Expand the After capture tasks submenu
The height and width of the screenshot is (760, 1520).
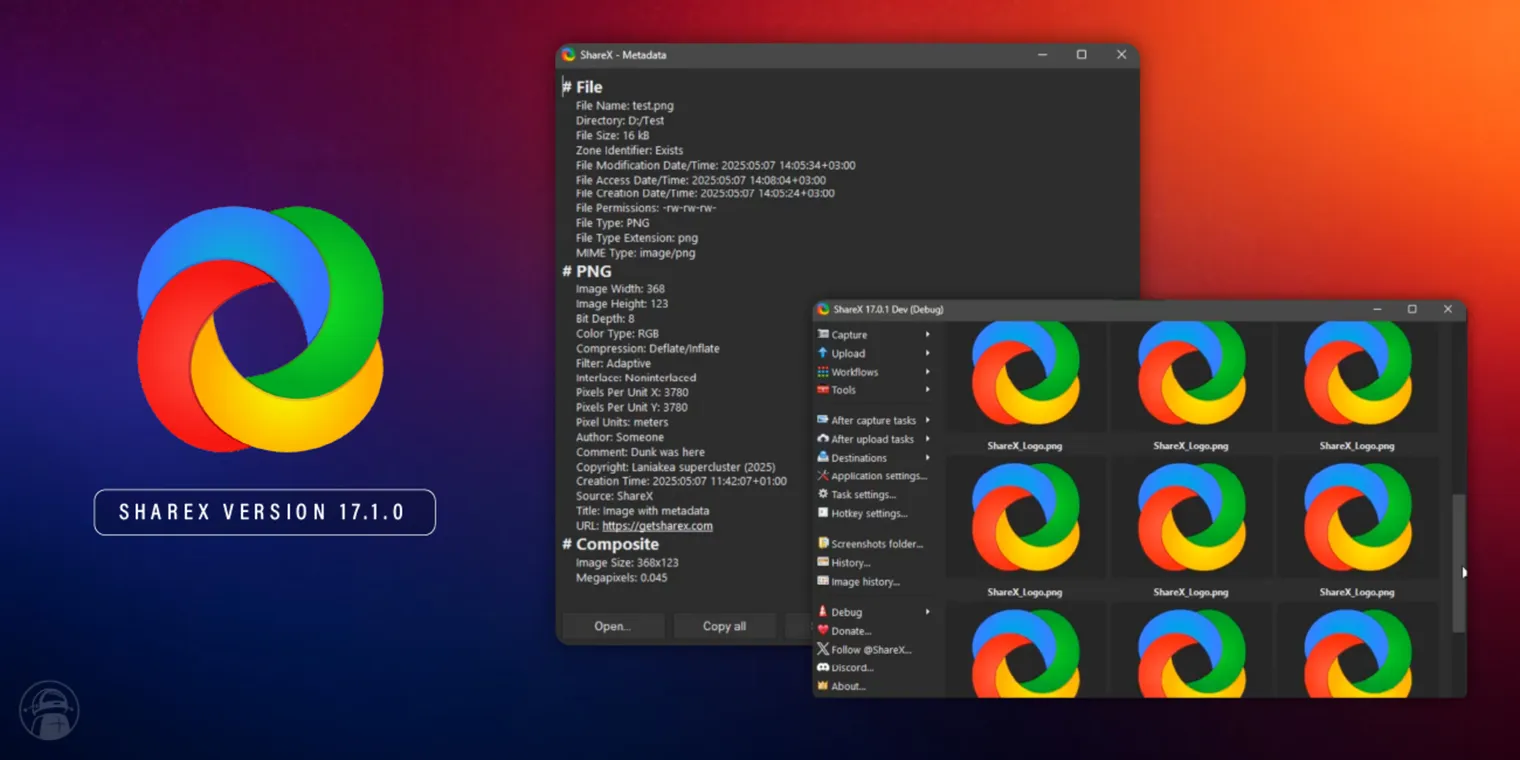(926, 420)
